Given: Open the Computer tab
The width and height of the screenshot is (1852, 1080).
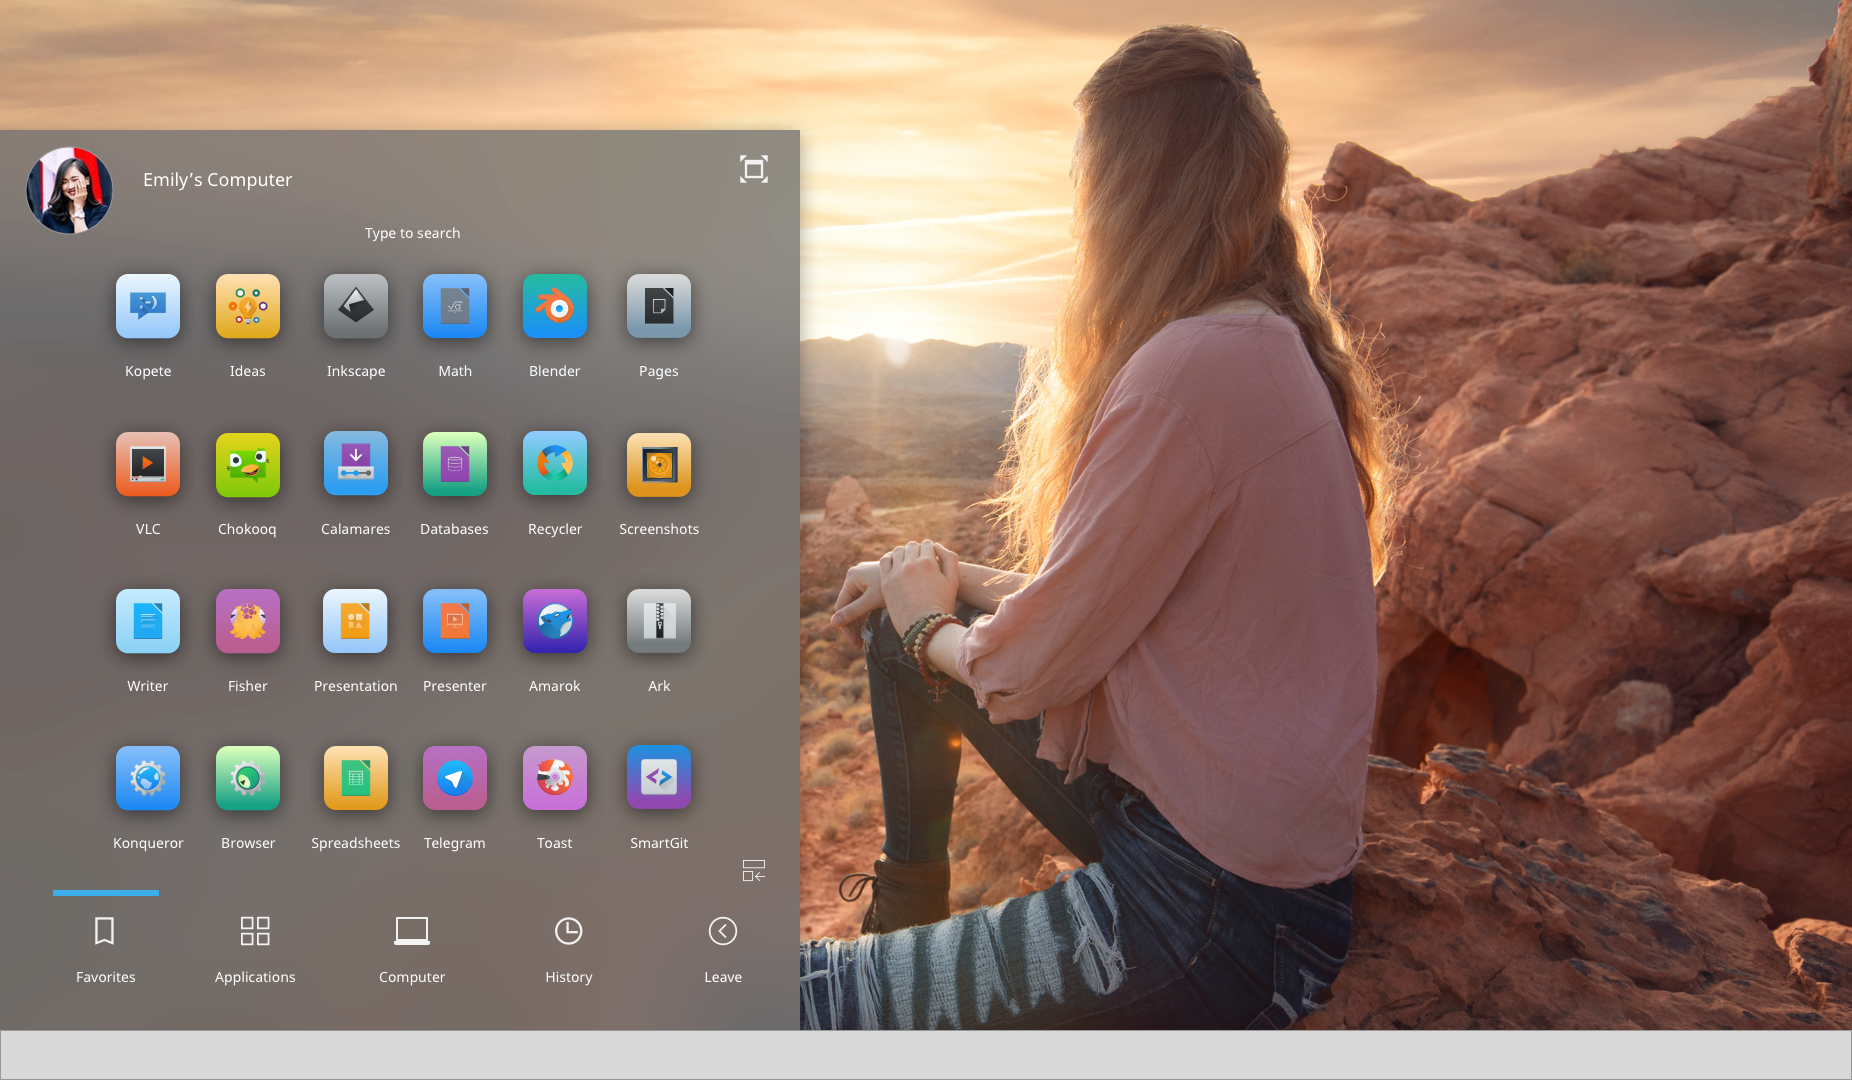Looking at the screenshot, I should click(x=411, y=948).
